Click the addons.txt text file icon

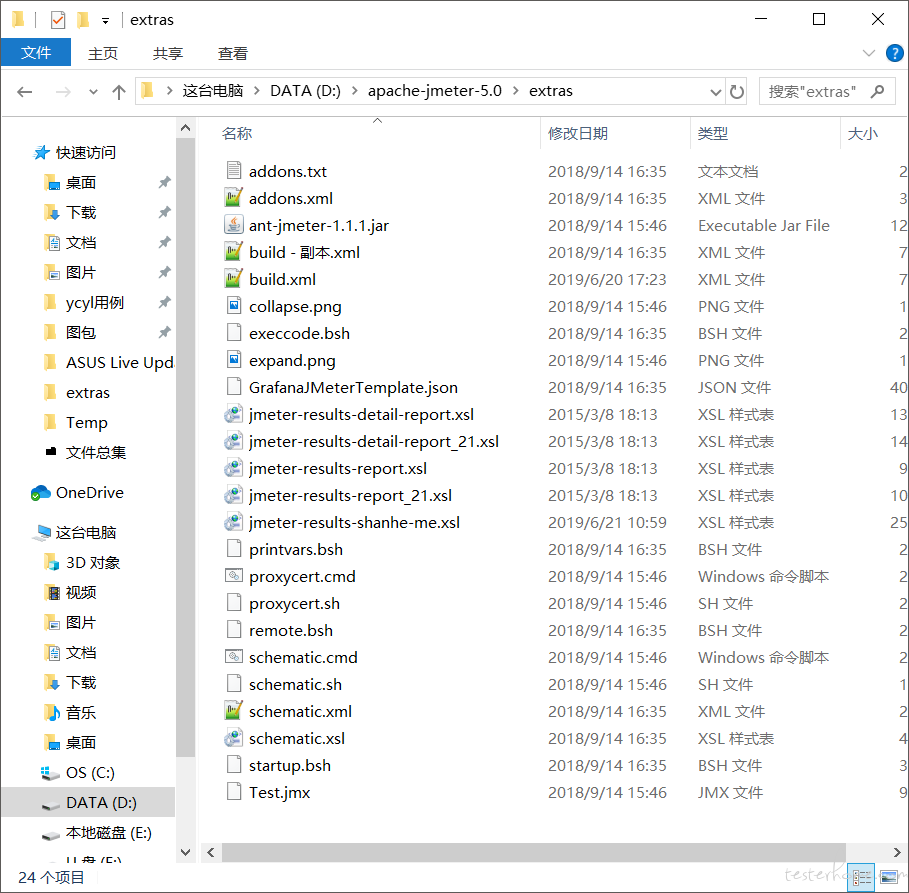(x=234, y=170)
